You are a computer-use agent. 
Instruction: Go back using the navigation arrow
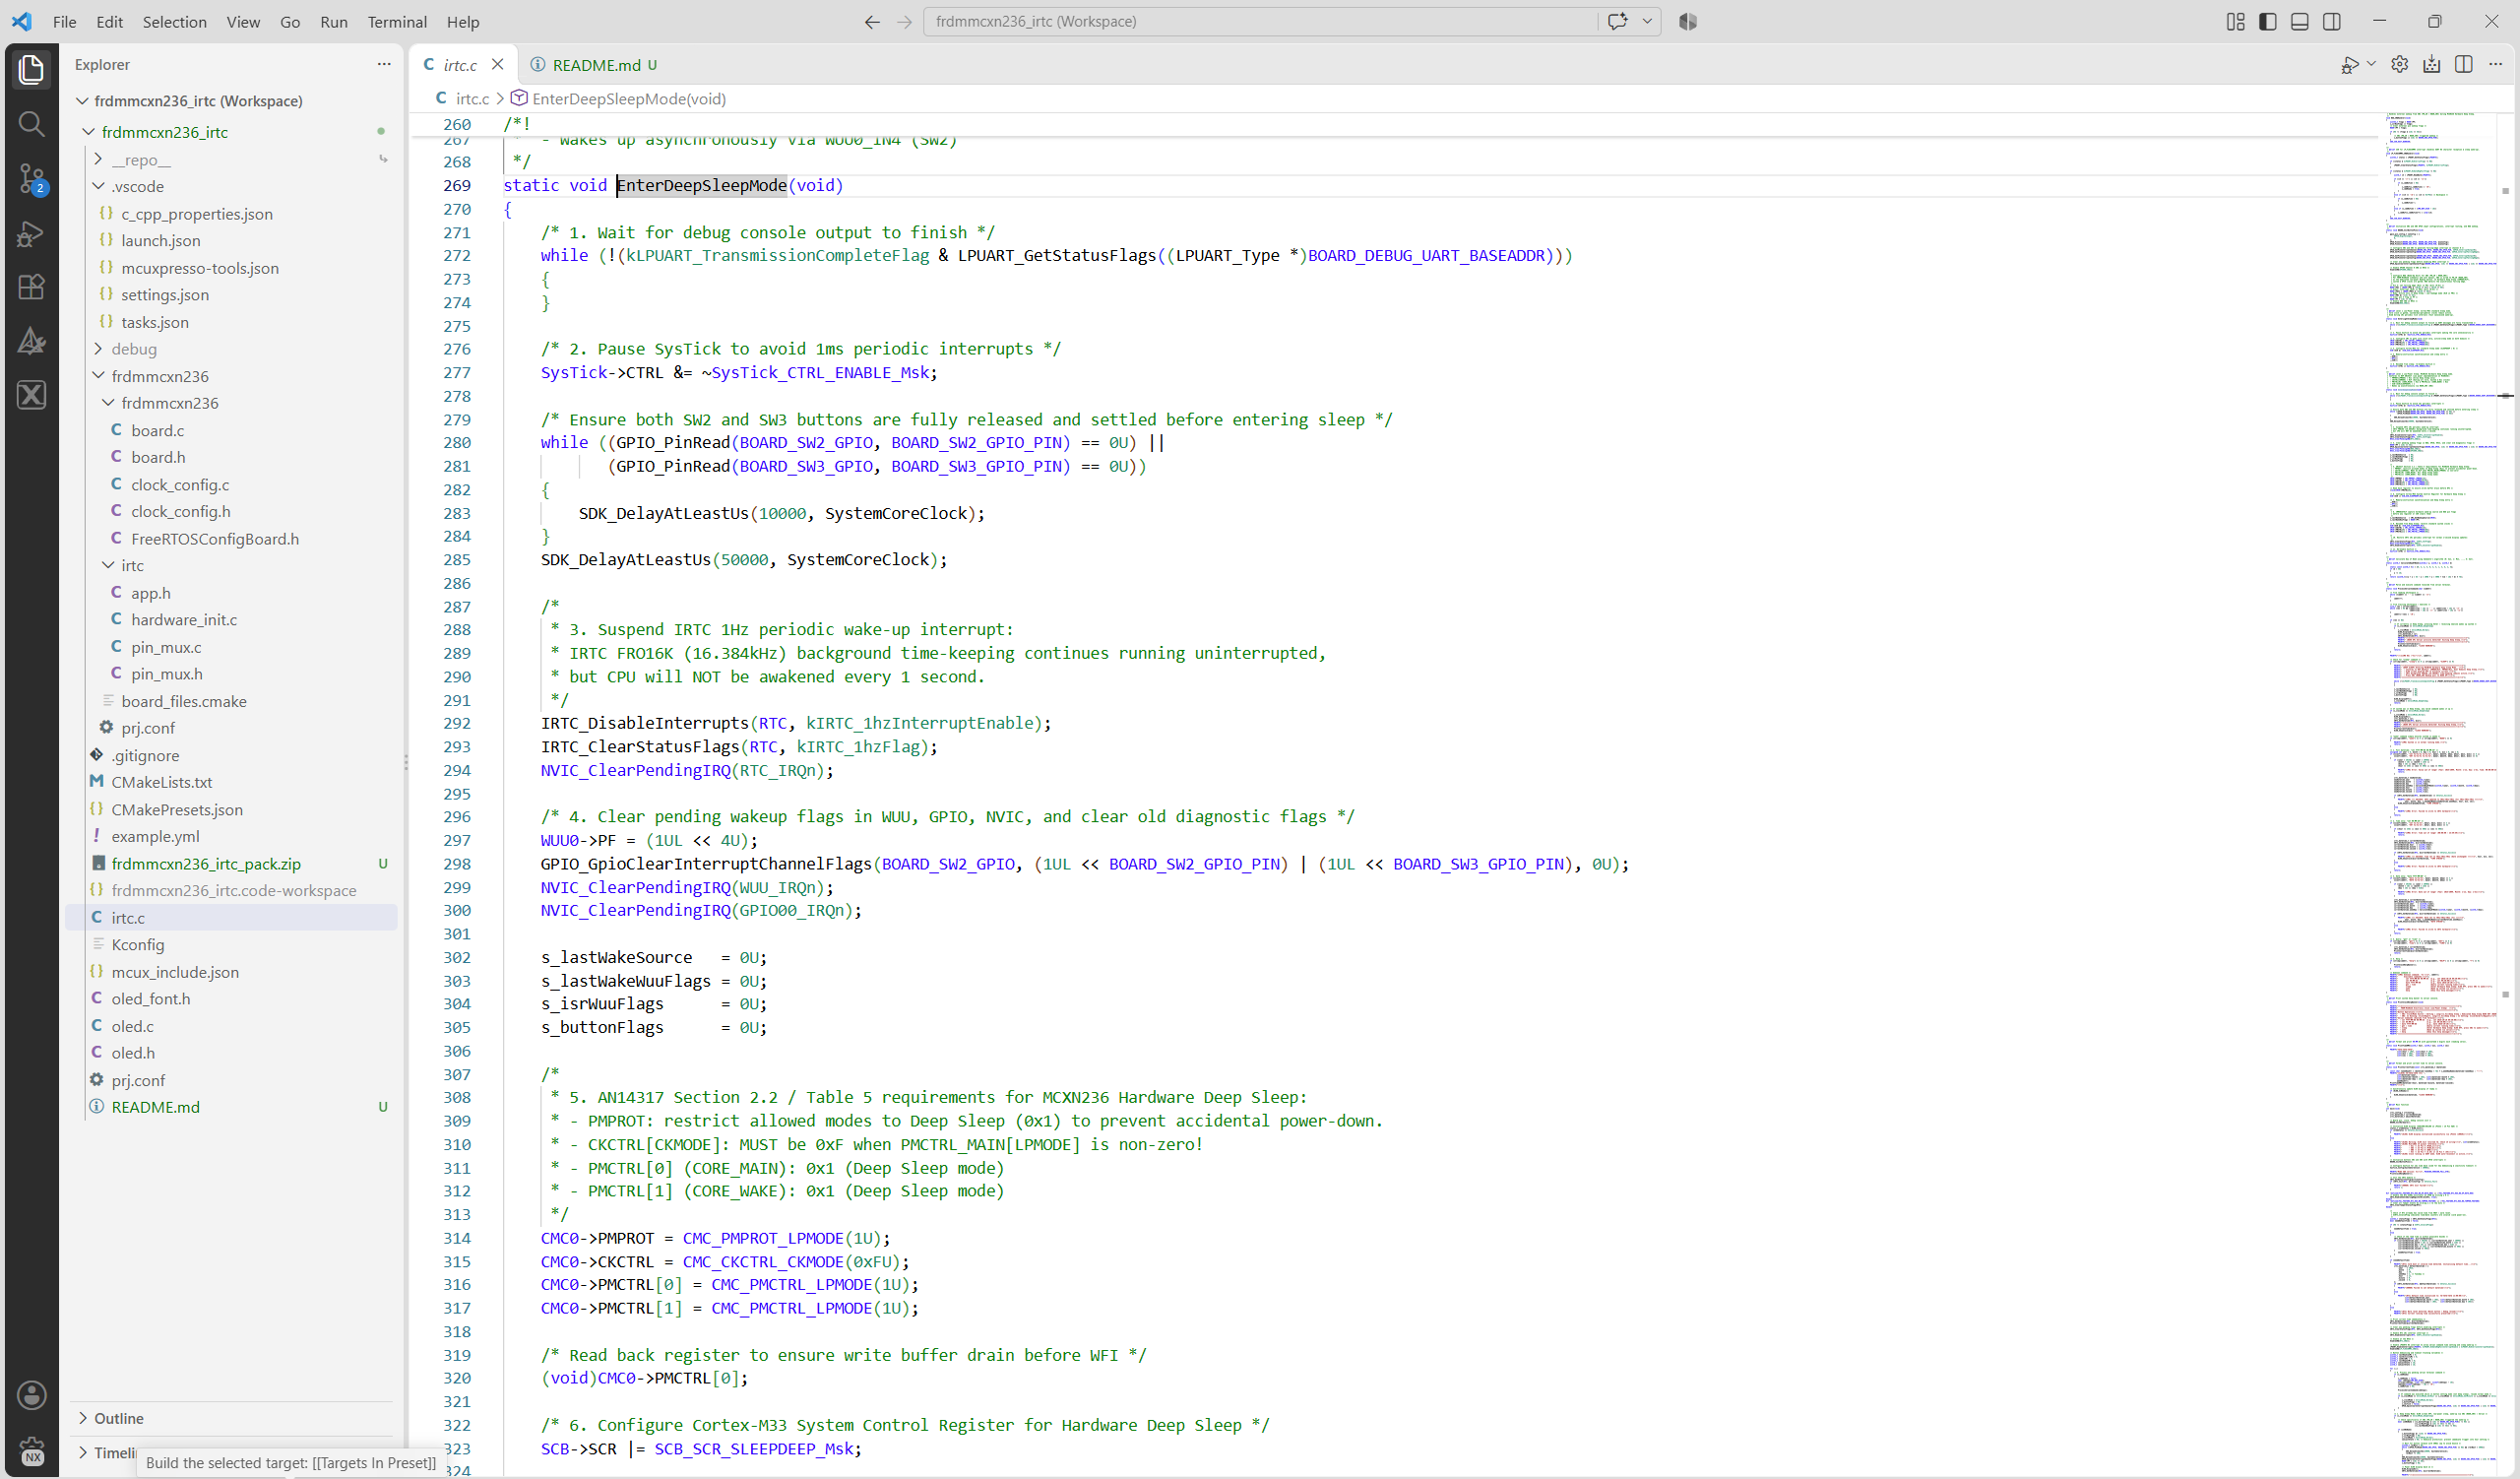tap(872, 21)
